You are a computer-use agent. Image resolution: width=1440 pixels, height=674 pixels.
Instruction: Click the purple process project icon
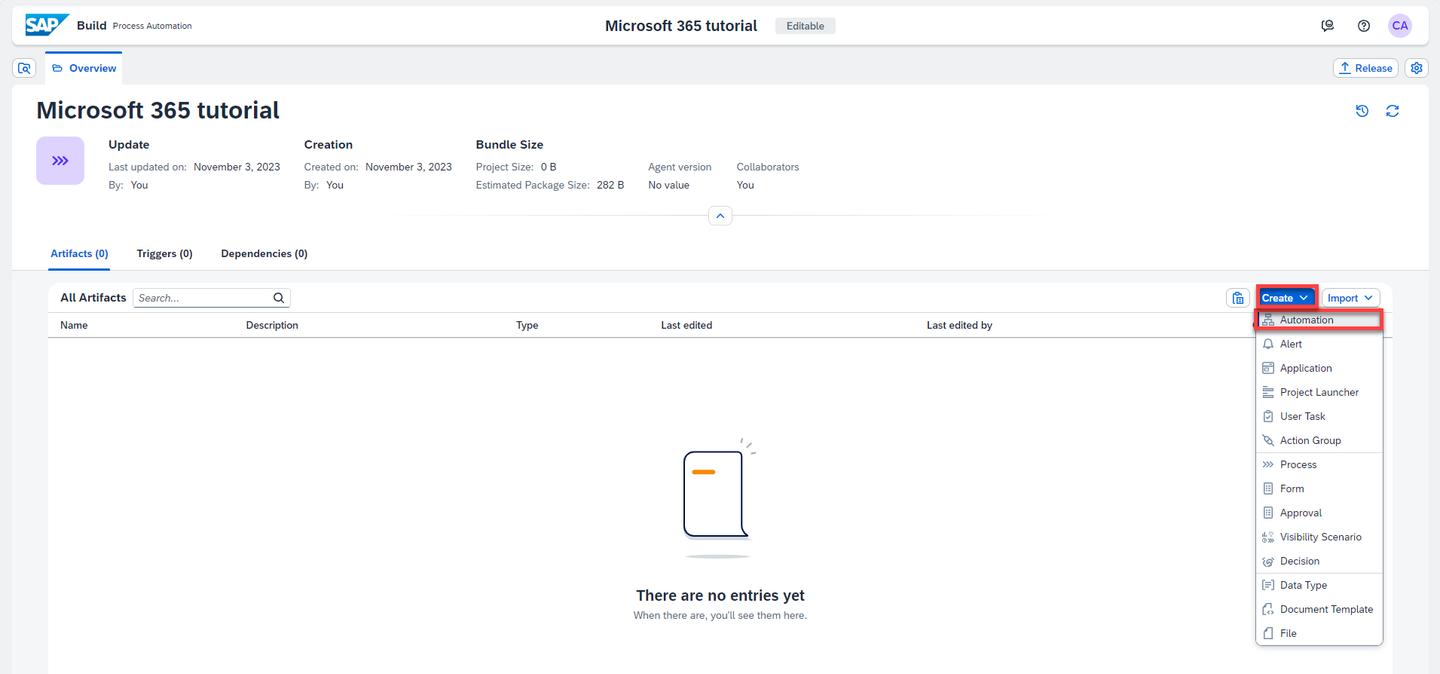(60, 160)
